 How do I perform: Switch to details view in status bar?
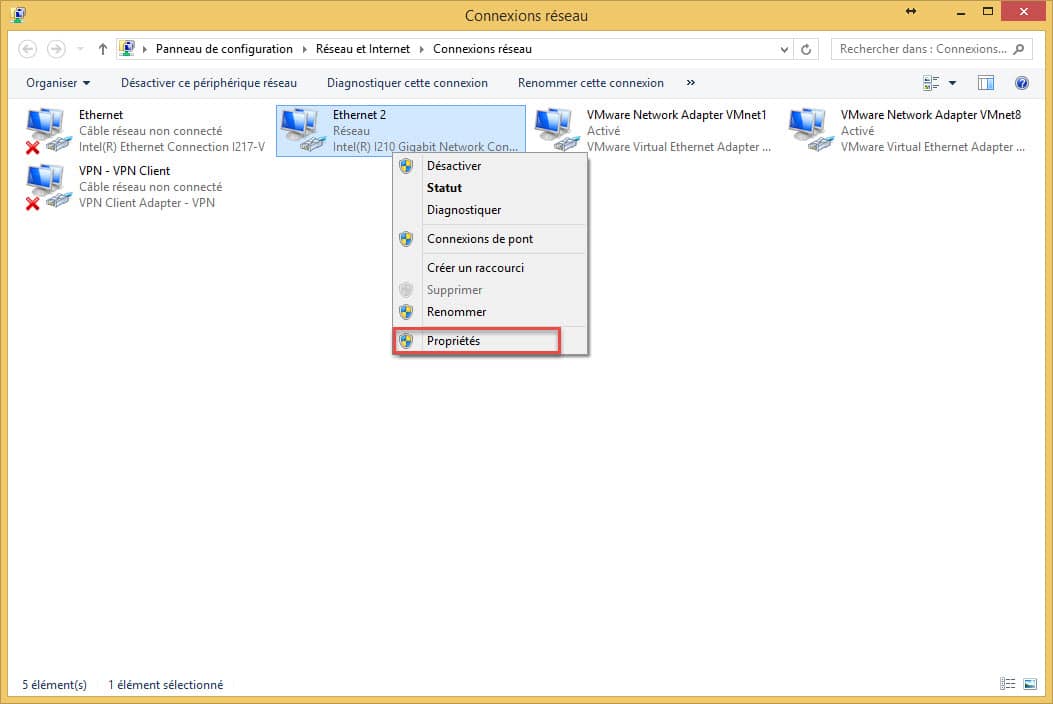[1008, 685]
